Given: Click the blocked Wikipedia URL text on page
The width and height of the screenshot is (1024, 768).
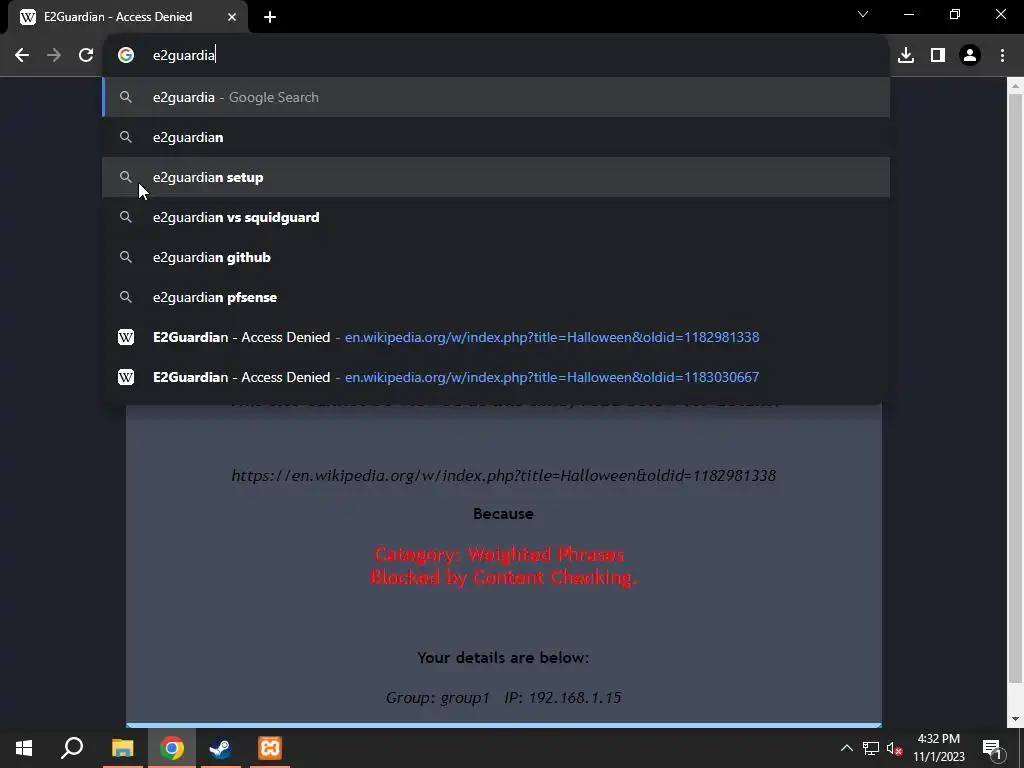Looking at the screenshot, I should (504, 475).
